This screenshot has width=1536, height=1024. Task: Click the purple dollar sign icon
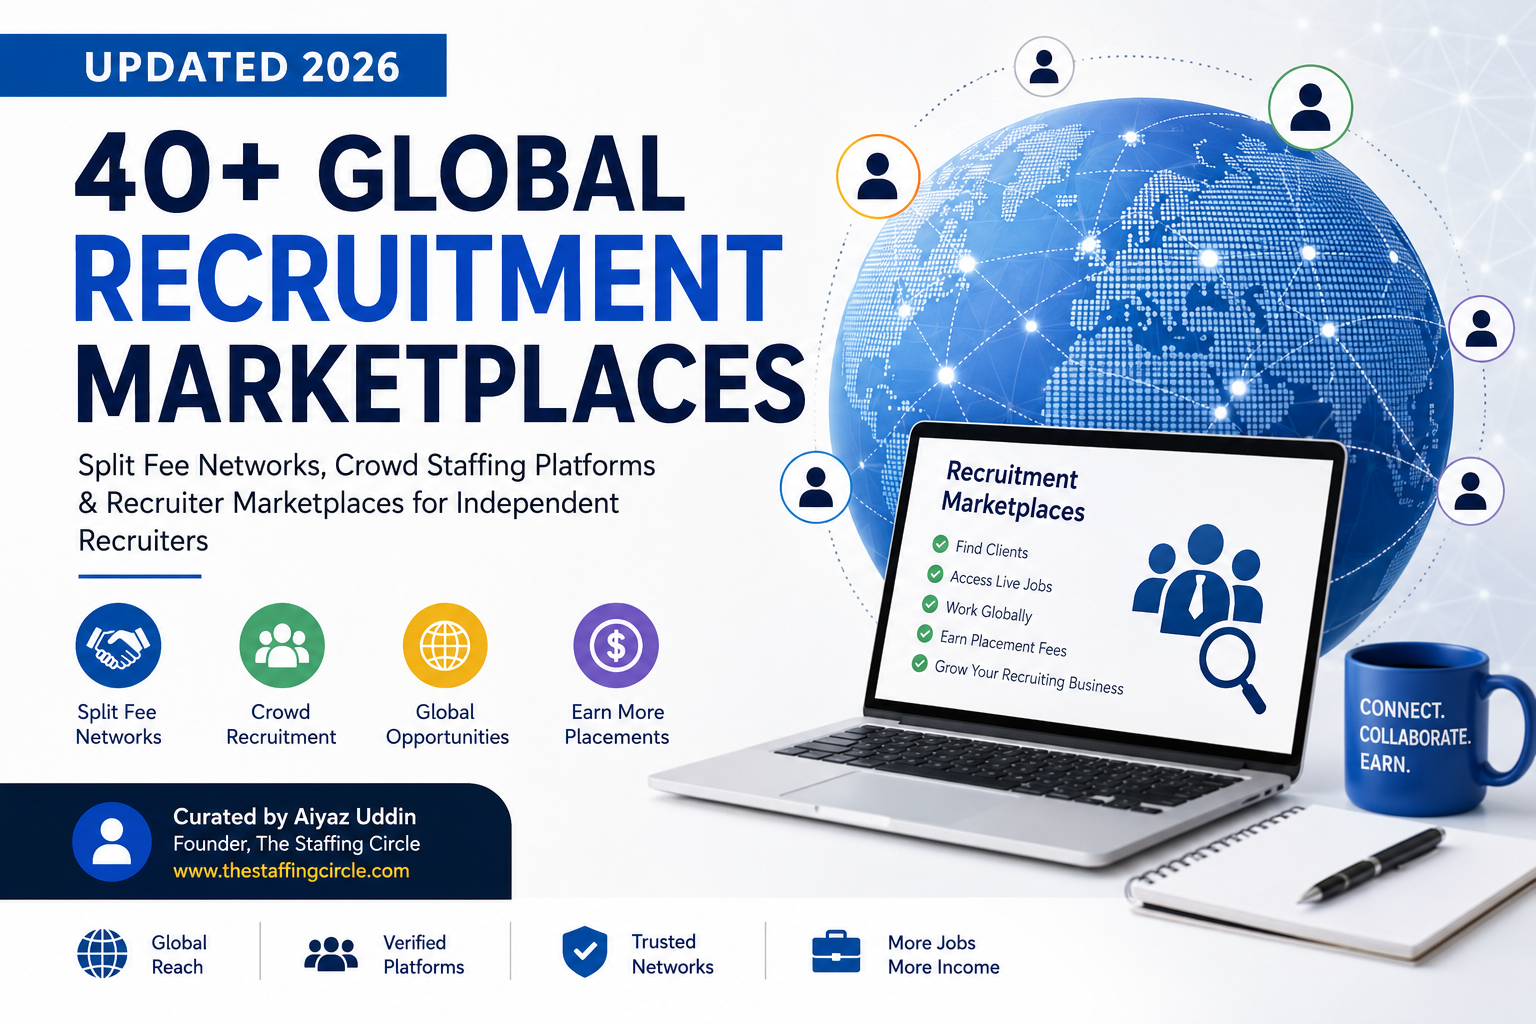tap(616, 645)
